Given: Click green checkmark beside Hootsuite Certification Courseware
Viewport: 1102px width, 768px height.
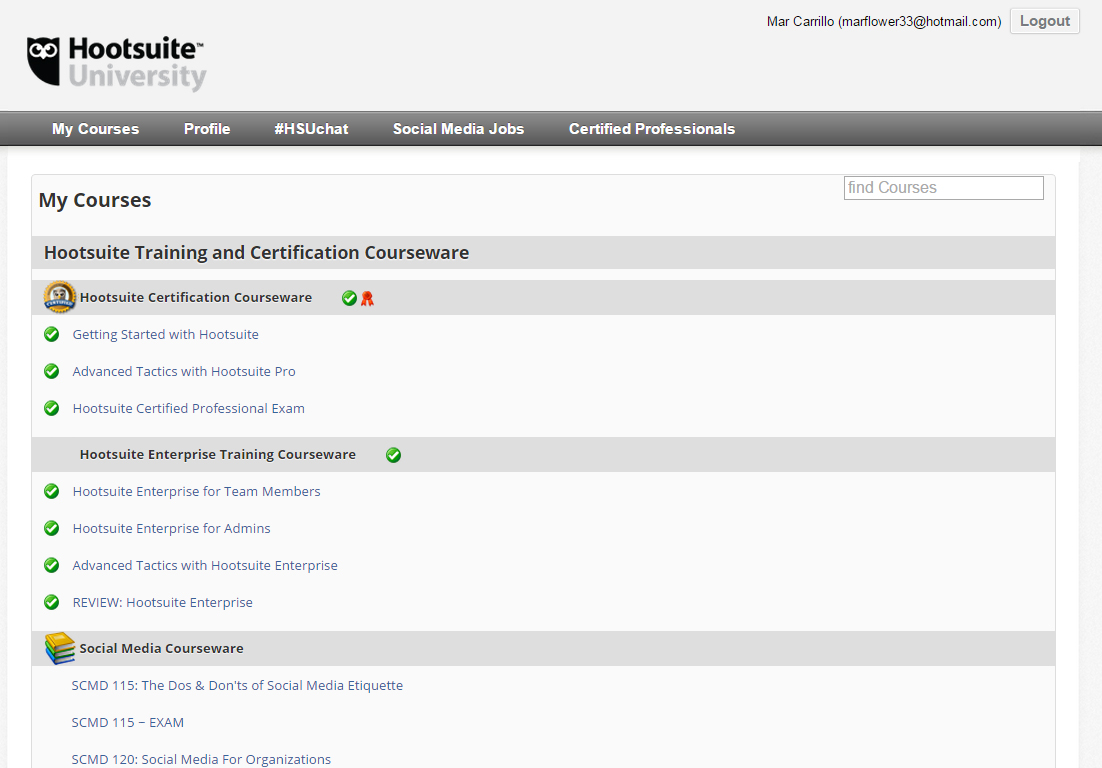Looking at the screenshot, I should pos(349,298).
